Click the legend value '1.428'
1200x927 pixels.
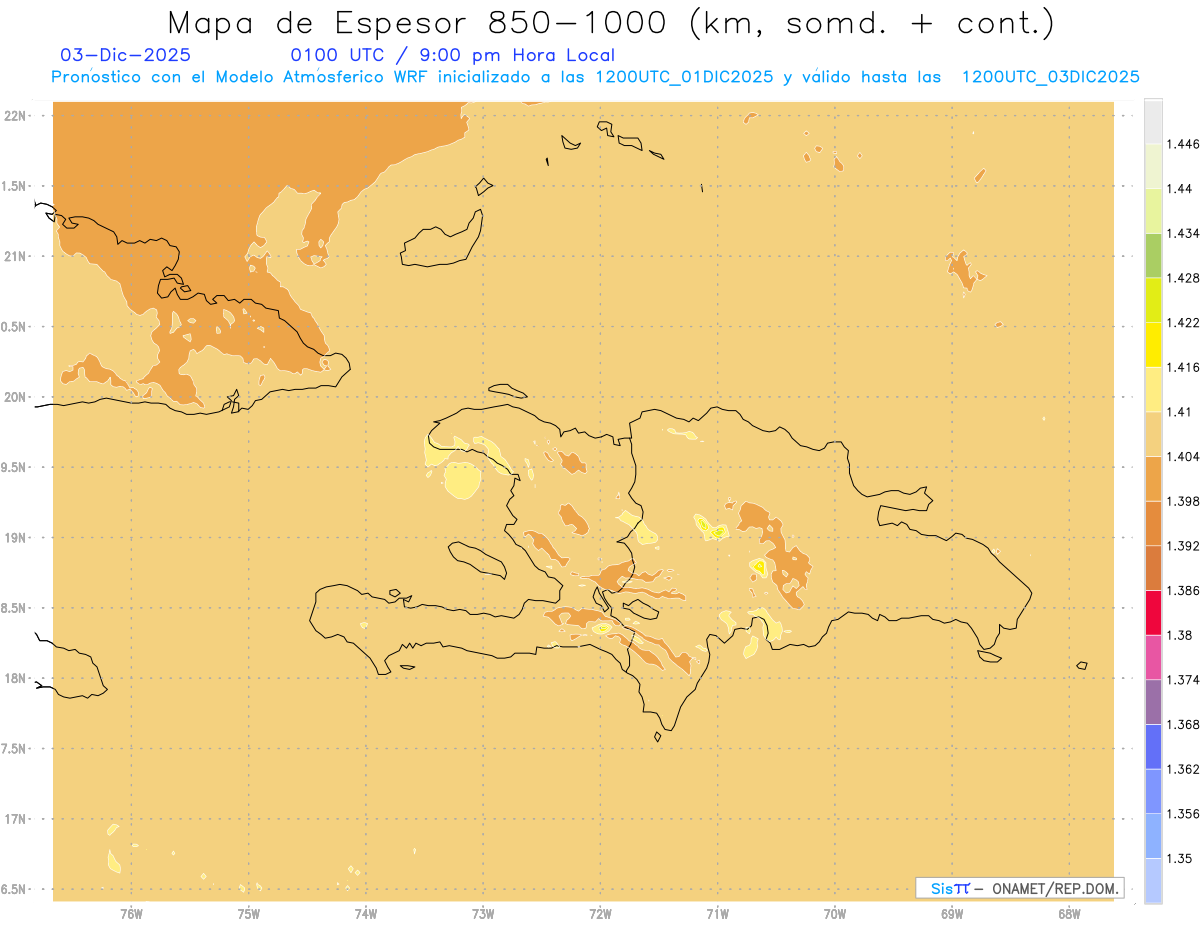click(1183, 278)
